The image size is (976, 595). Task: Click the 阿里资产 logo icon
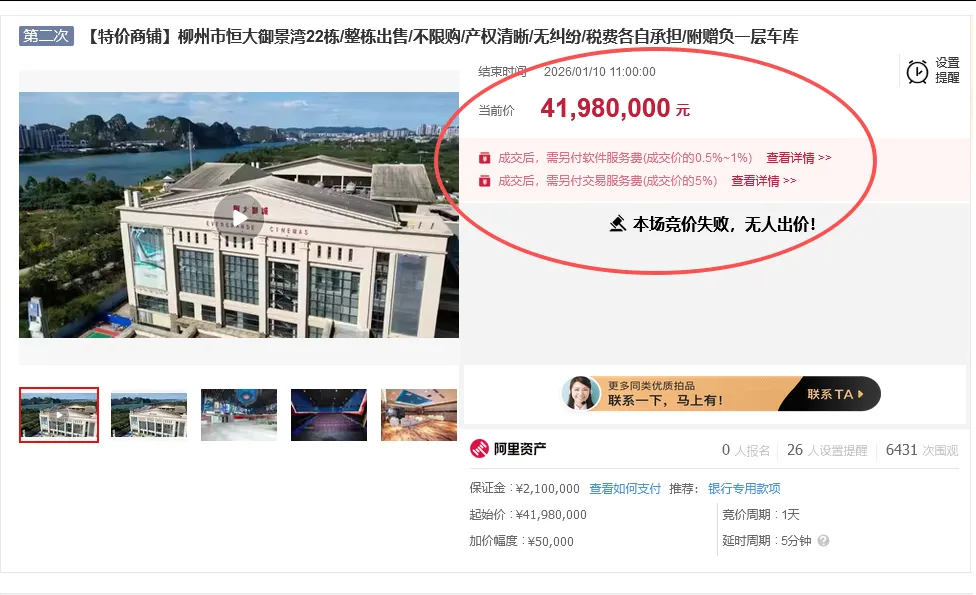[x=479, y=449]
